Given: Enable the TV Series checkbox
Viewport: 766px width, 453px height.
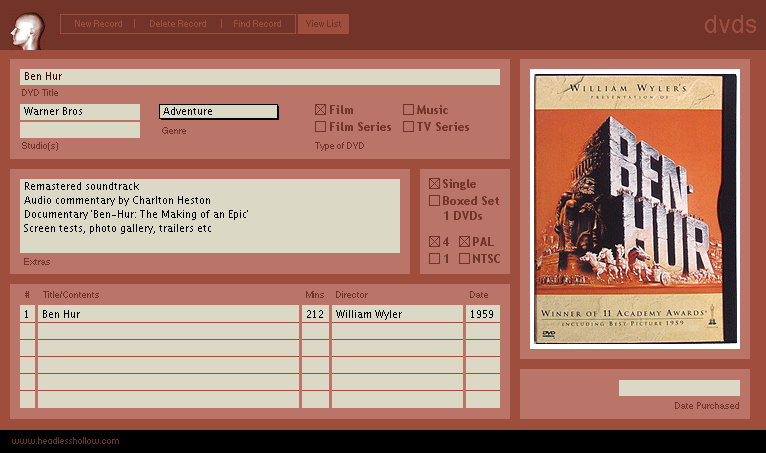Looking at the screenshot, I should coord(408,127).
